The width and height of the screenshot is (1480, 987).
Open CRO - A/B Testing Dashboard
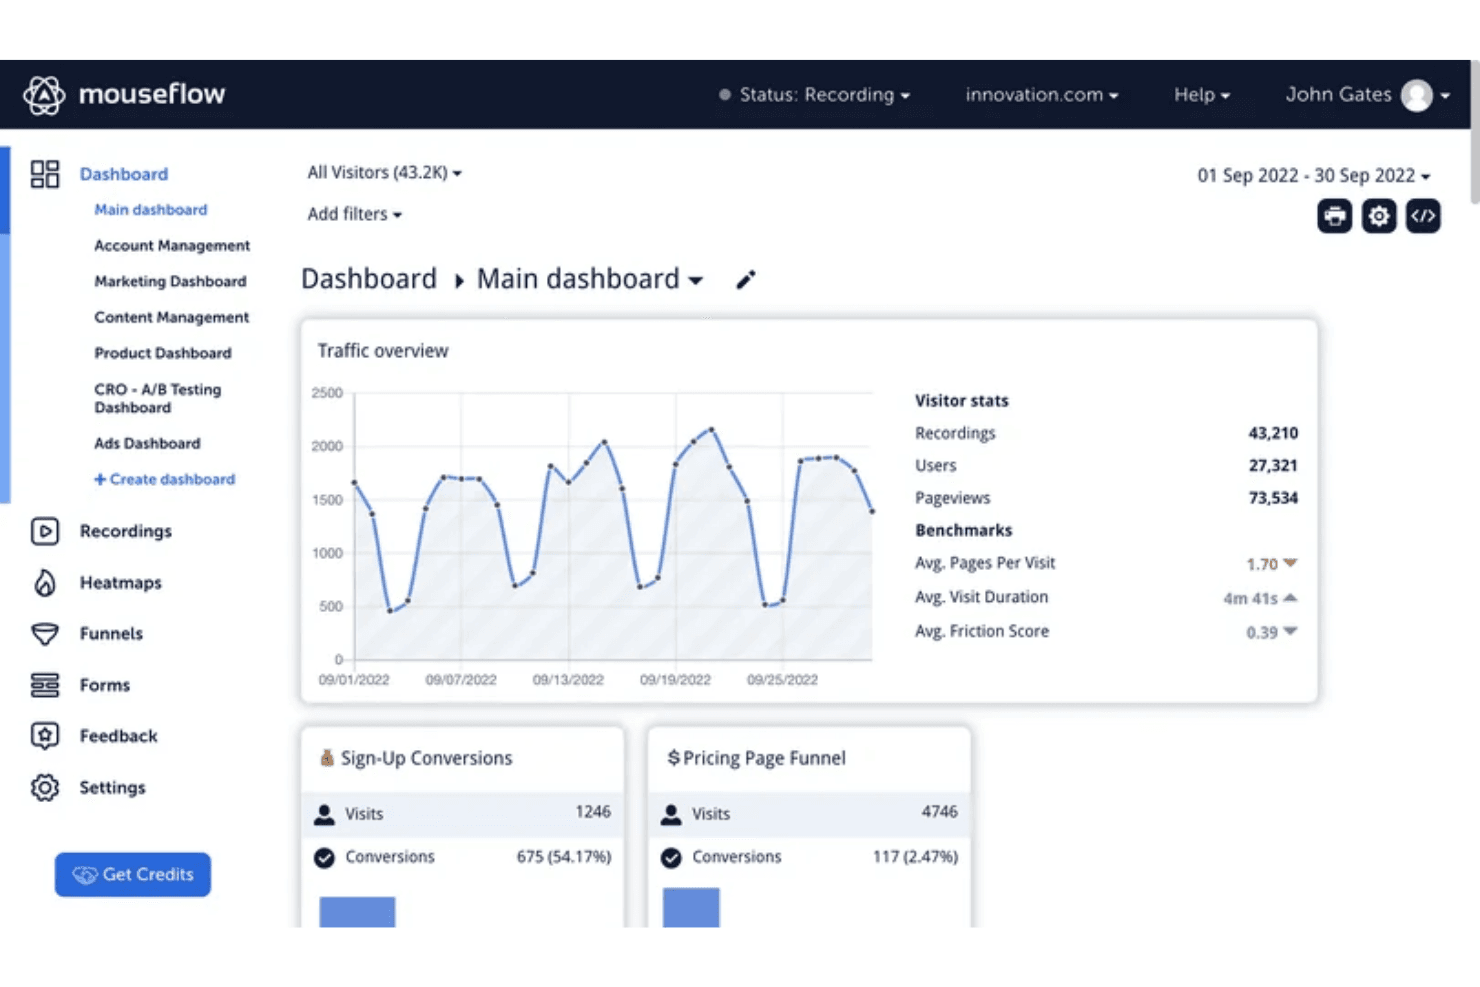pos(158,399)
